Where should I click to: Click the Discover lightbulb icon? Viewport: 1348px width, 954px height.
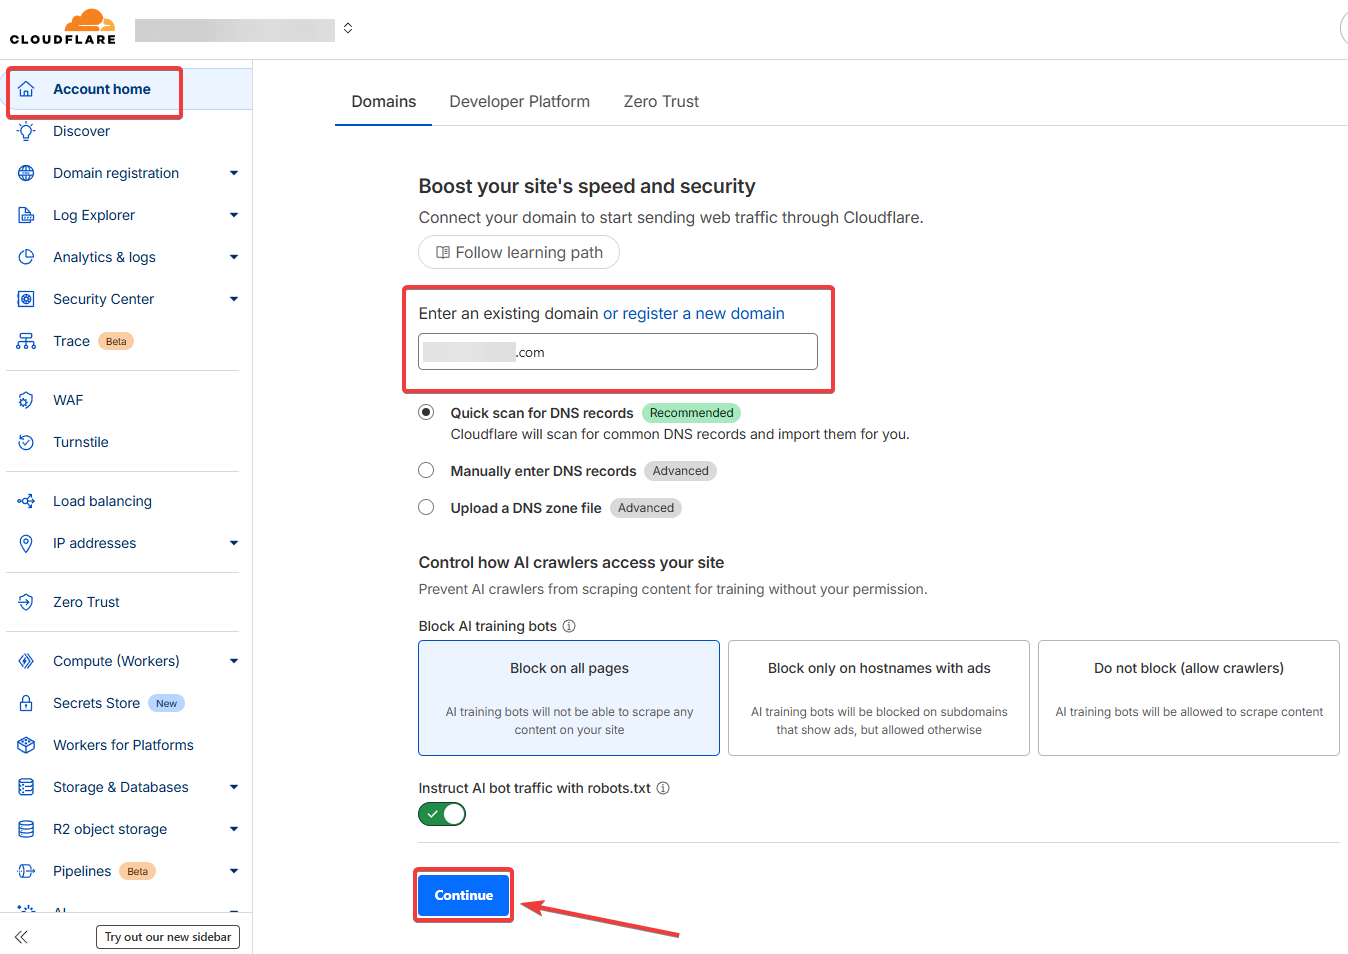coord(27,131)
